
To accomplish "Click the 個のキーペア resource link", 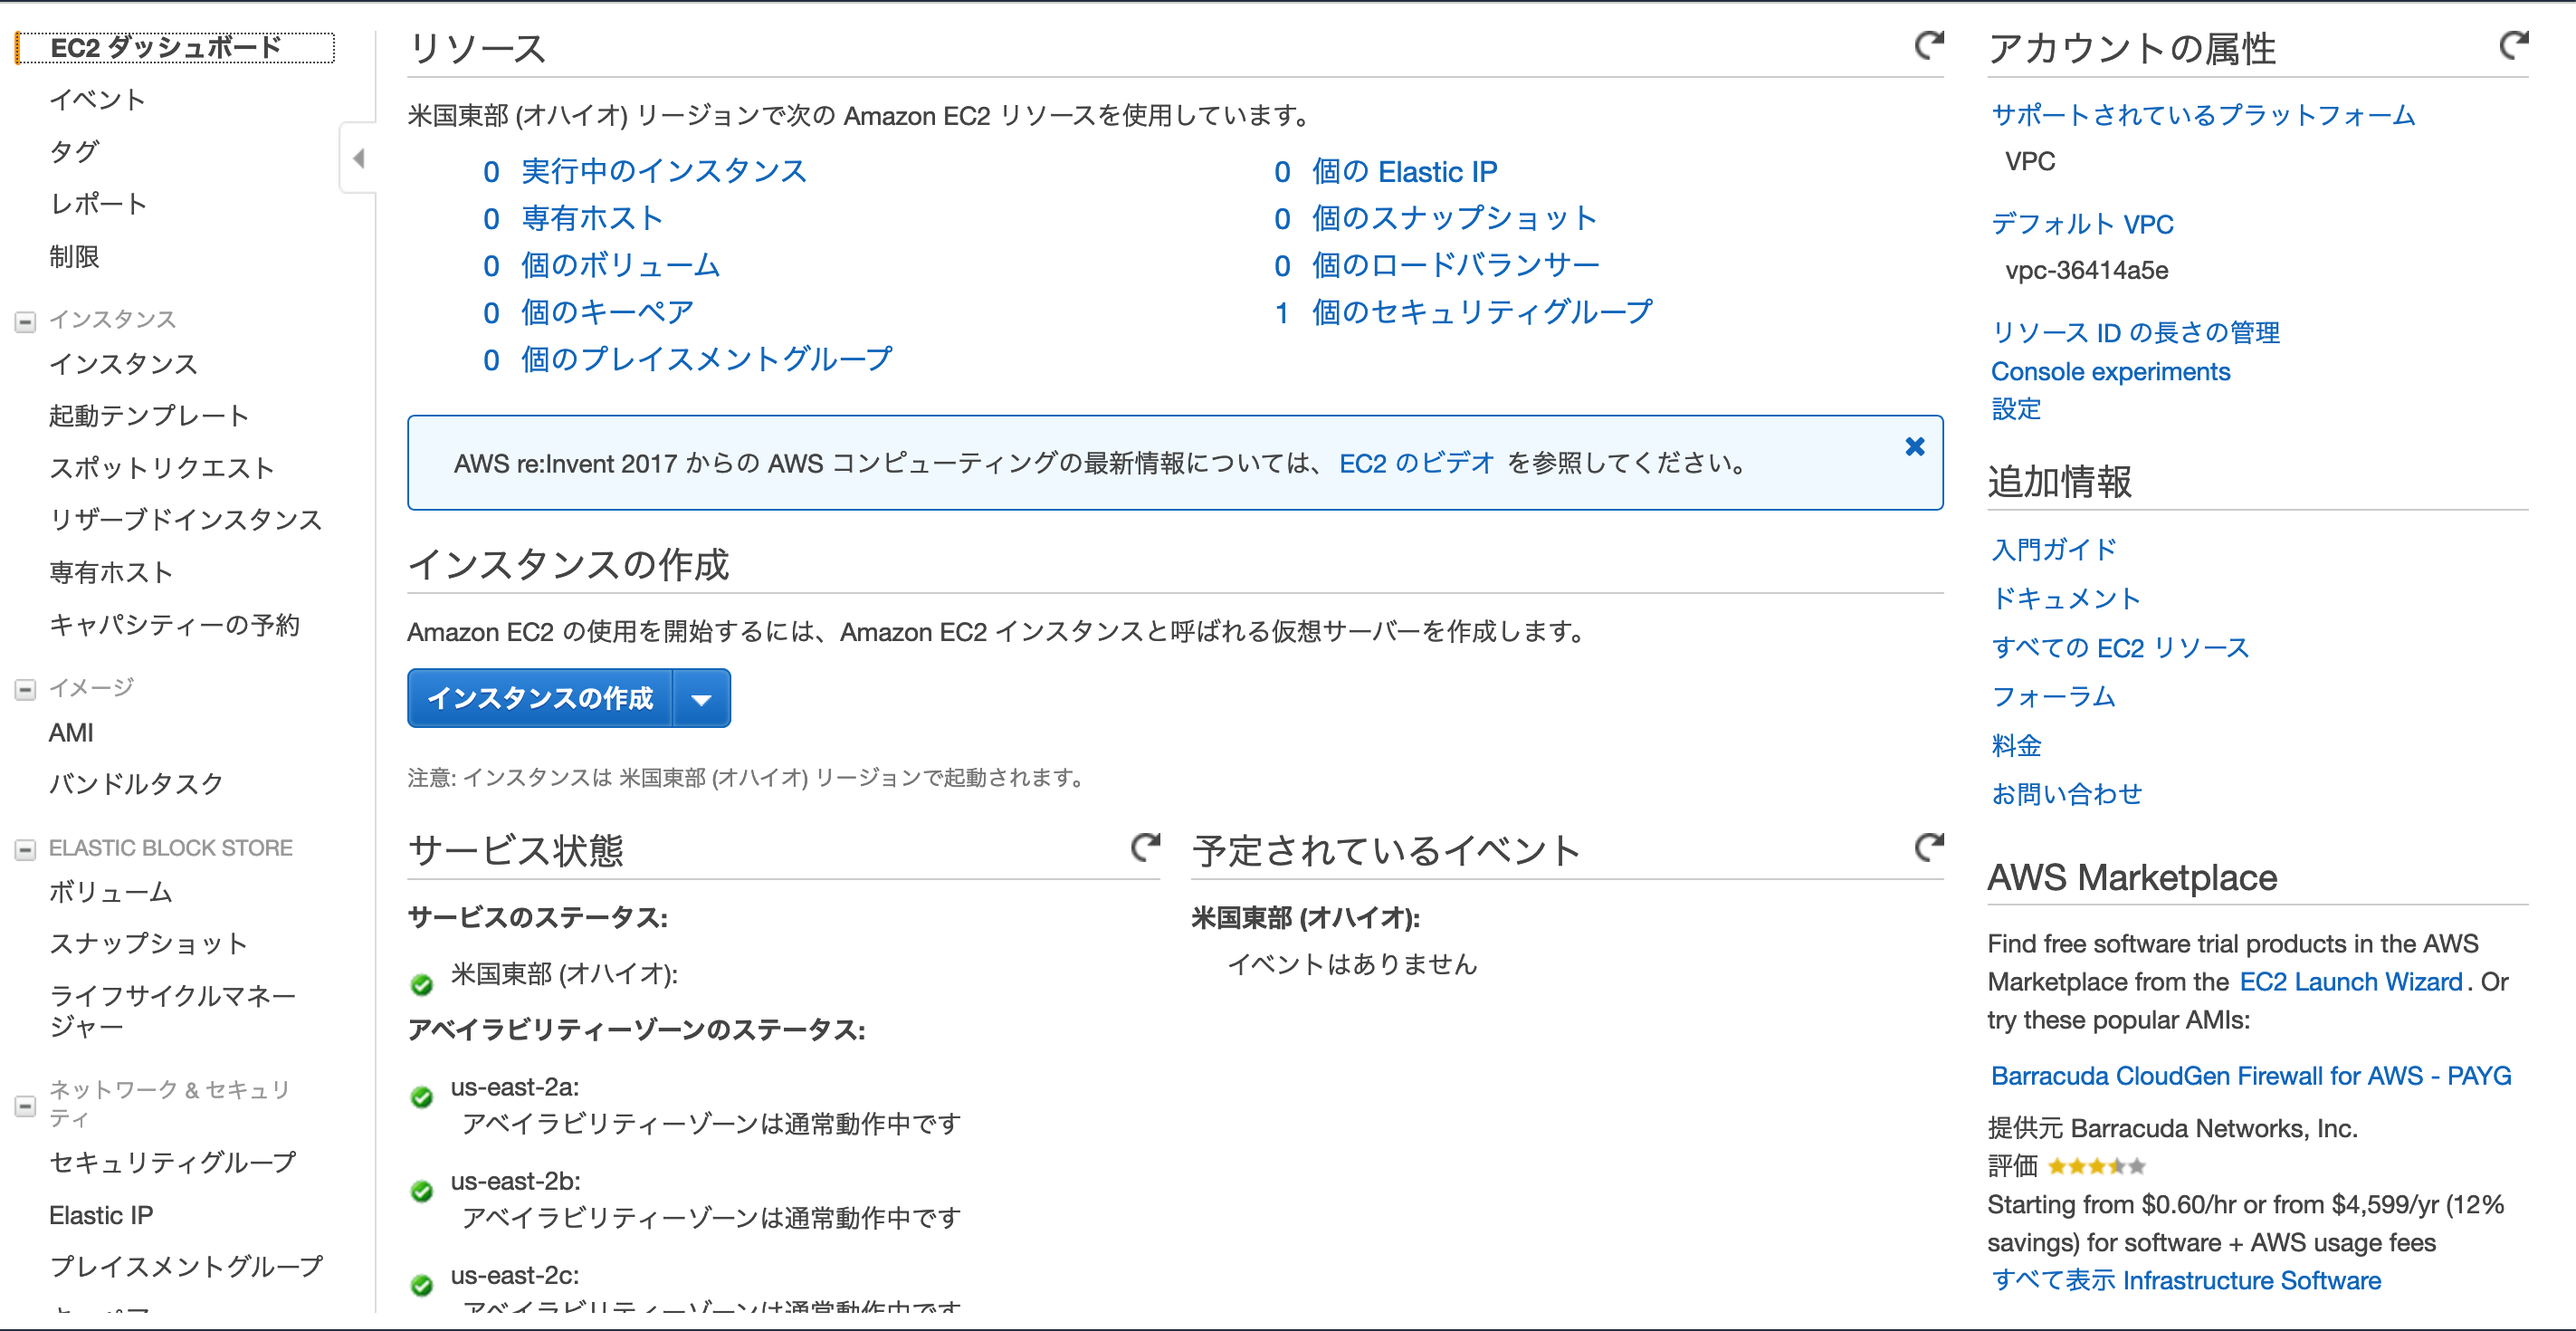I will pos(607,312).
